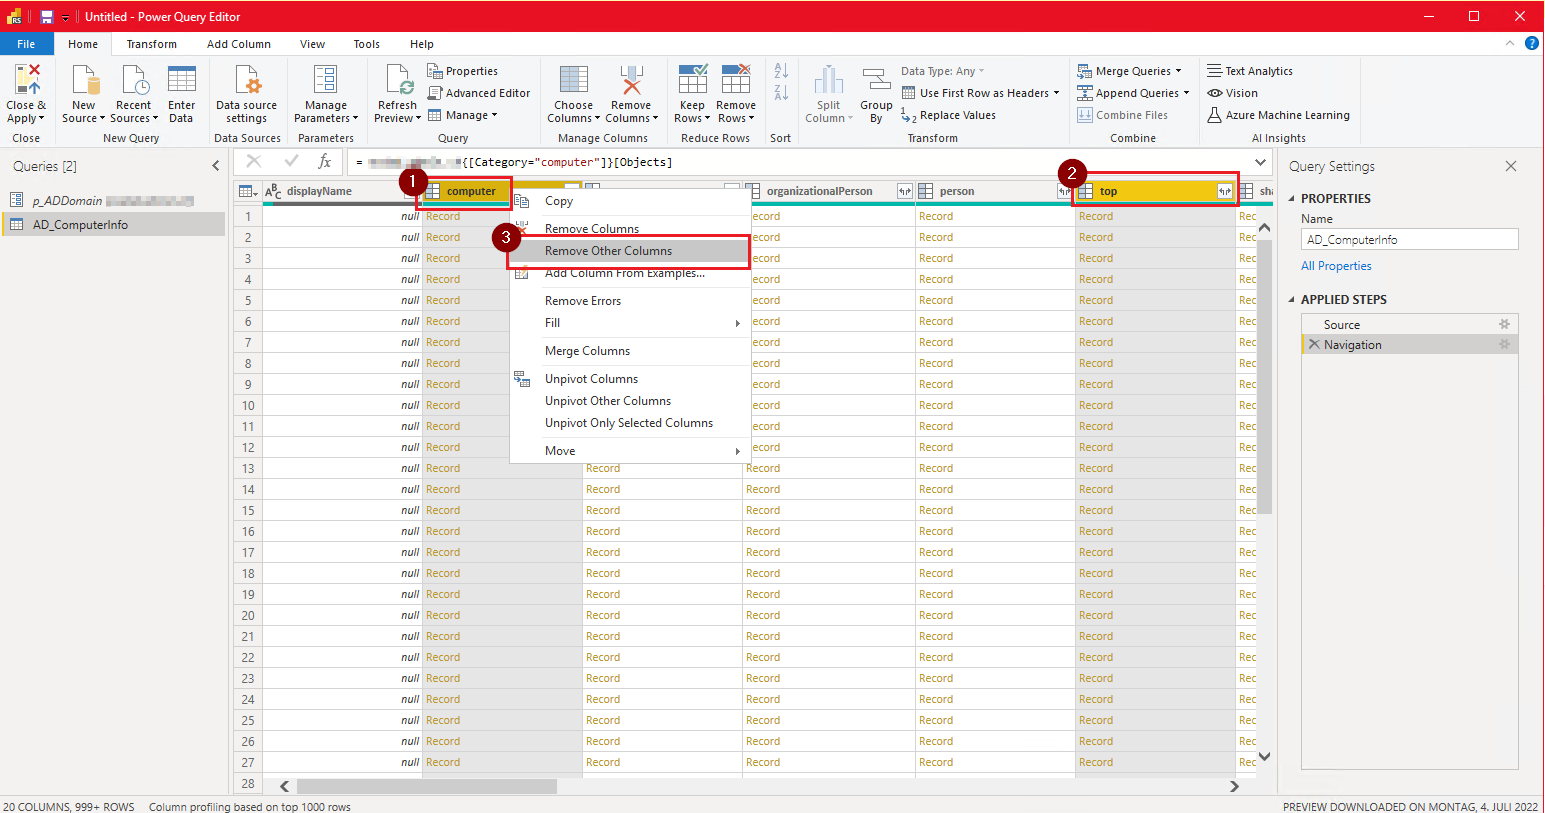Open the View tab

click(313, 44)
